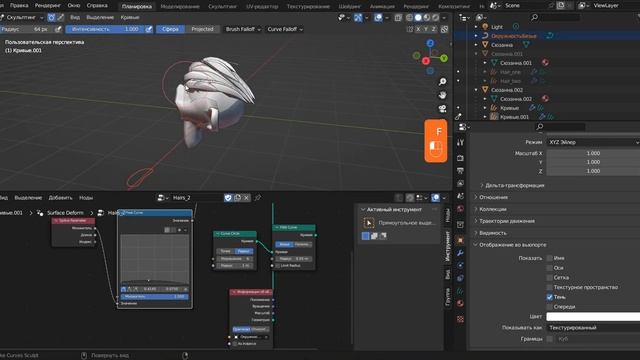640x360 pixels.
Task: Expand the Light item in outliner
Action: click(x=476, y=27)
